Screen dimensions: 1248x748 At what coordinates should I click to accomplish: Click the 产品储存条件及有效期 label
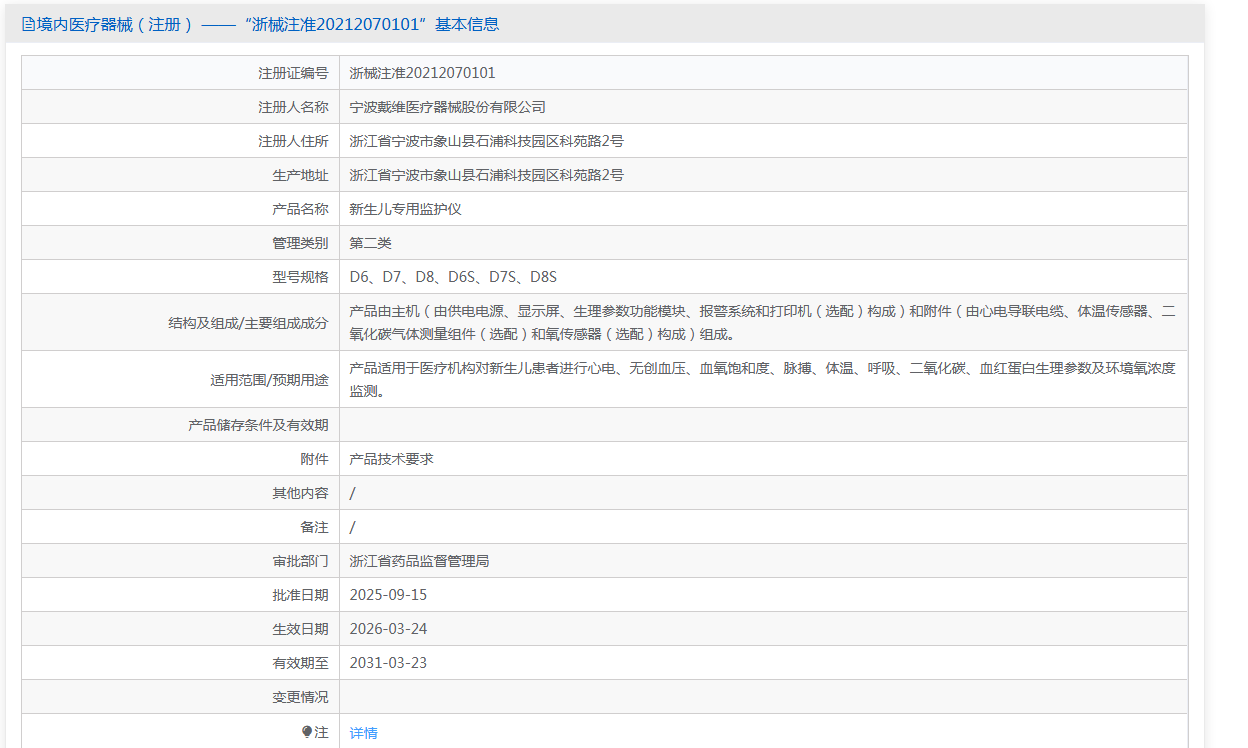coord(258,425)
